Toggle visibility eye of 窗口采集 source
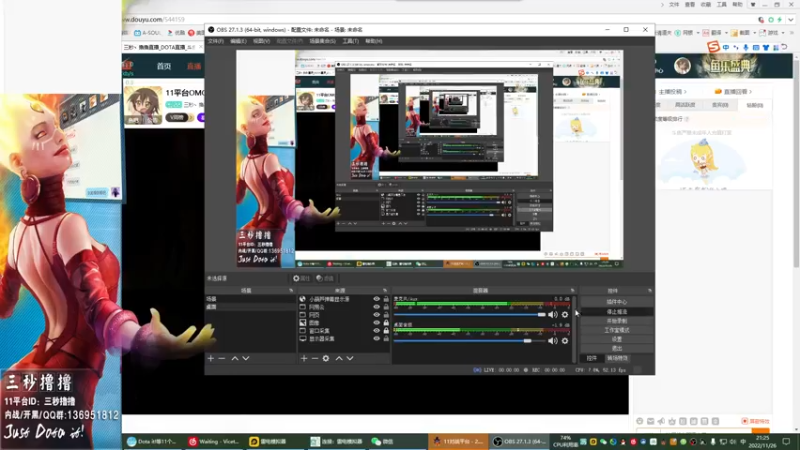Image resolution: width=800 pixels, height=450 pixels. [x=377, y=331]
